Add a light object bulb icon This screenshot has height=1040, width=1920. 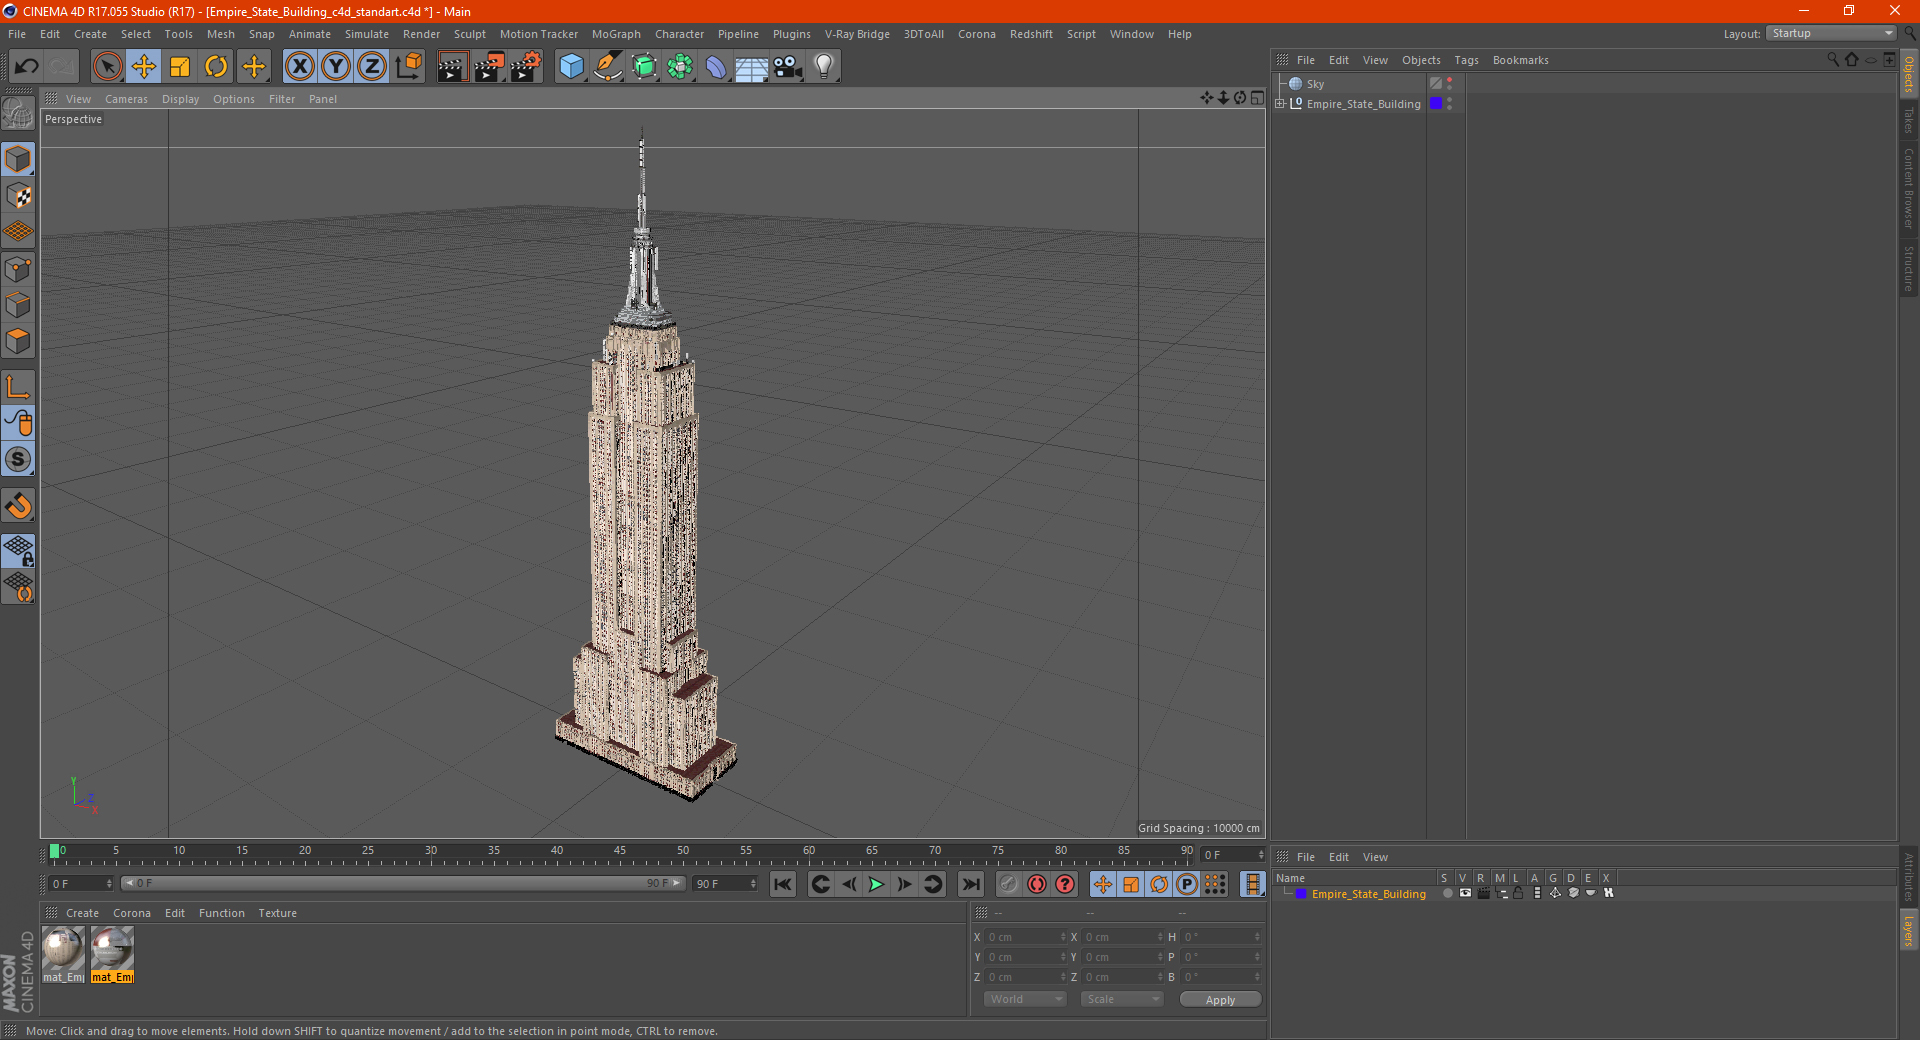point(824,67)
